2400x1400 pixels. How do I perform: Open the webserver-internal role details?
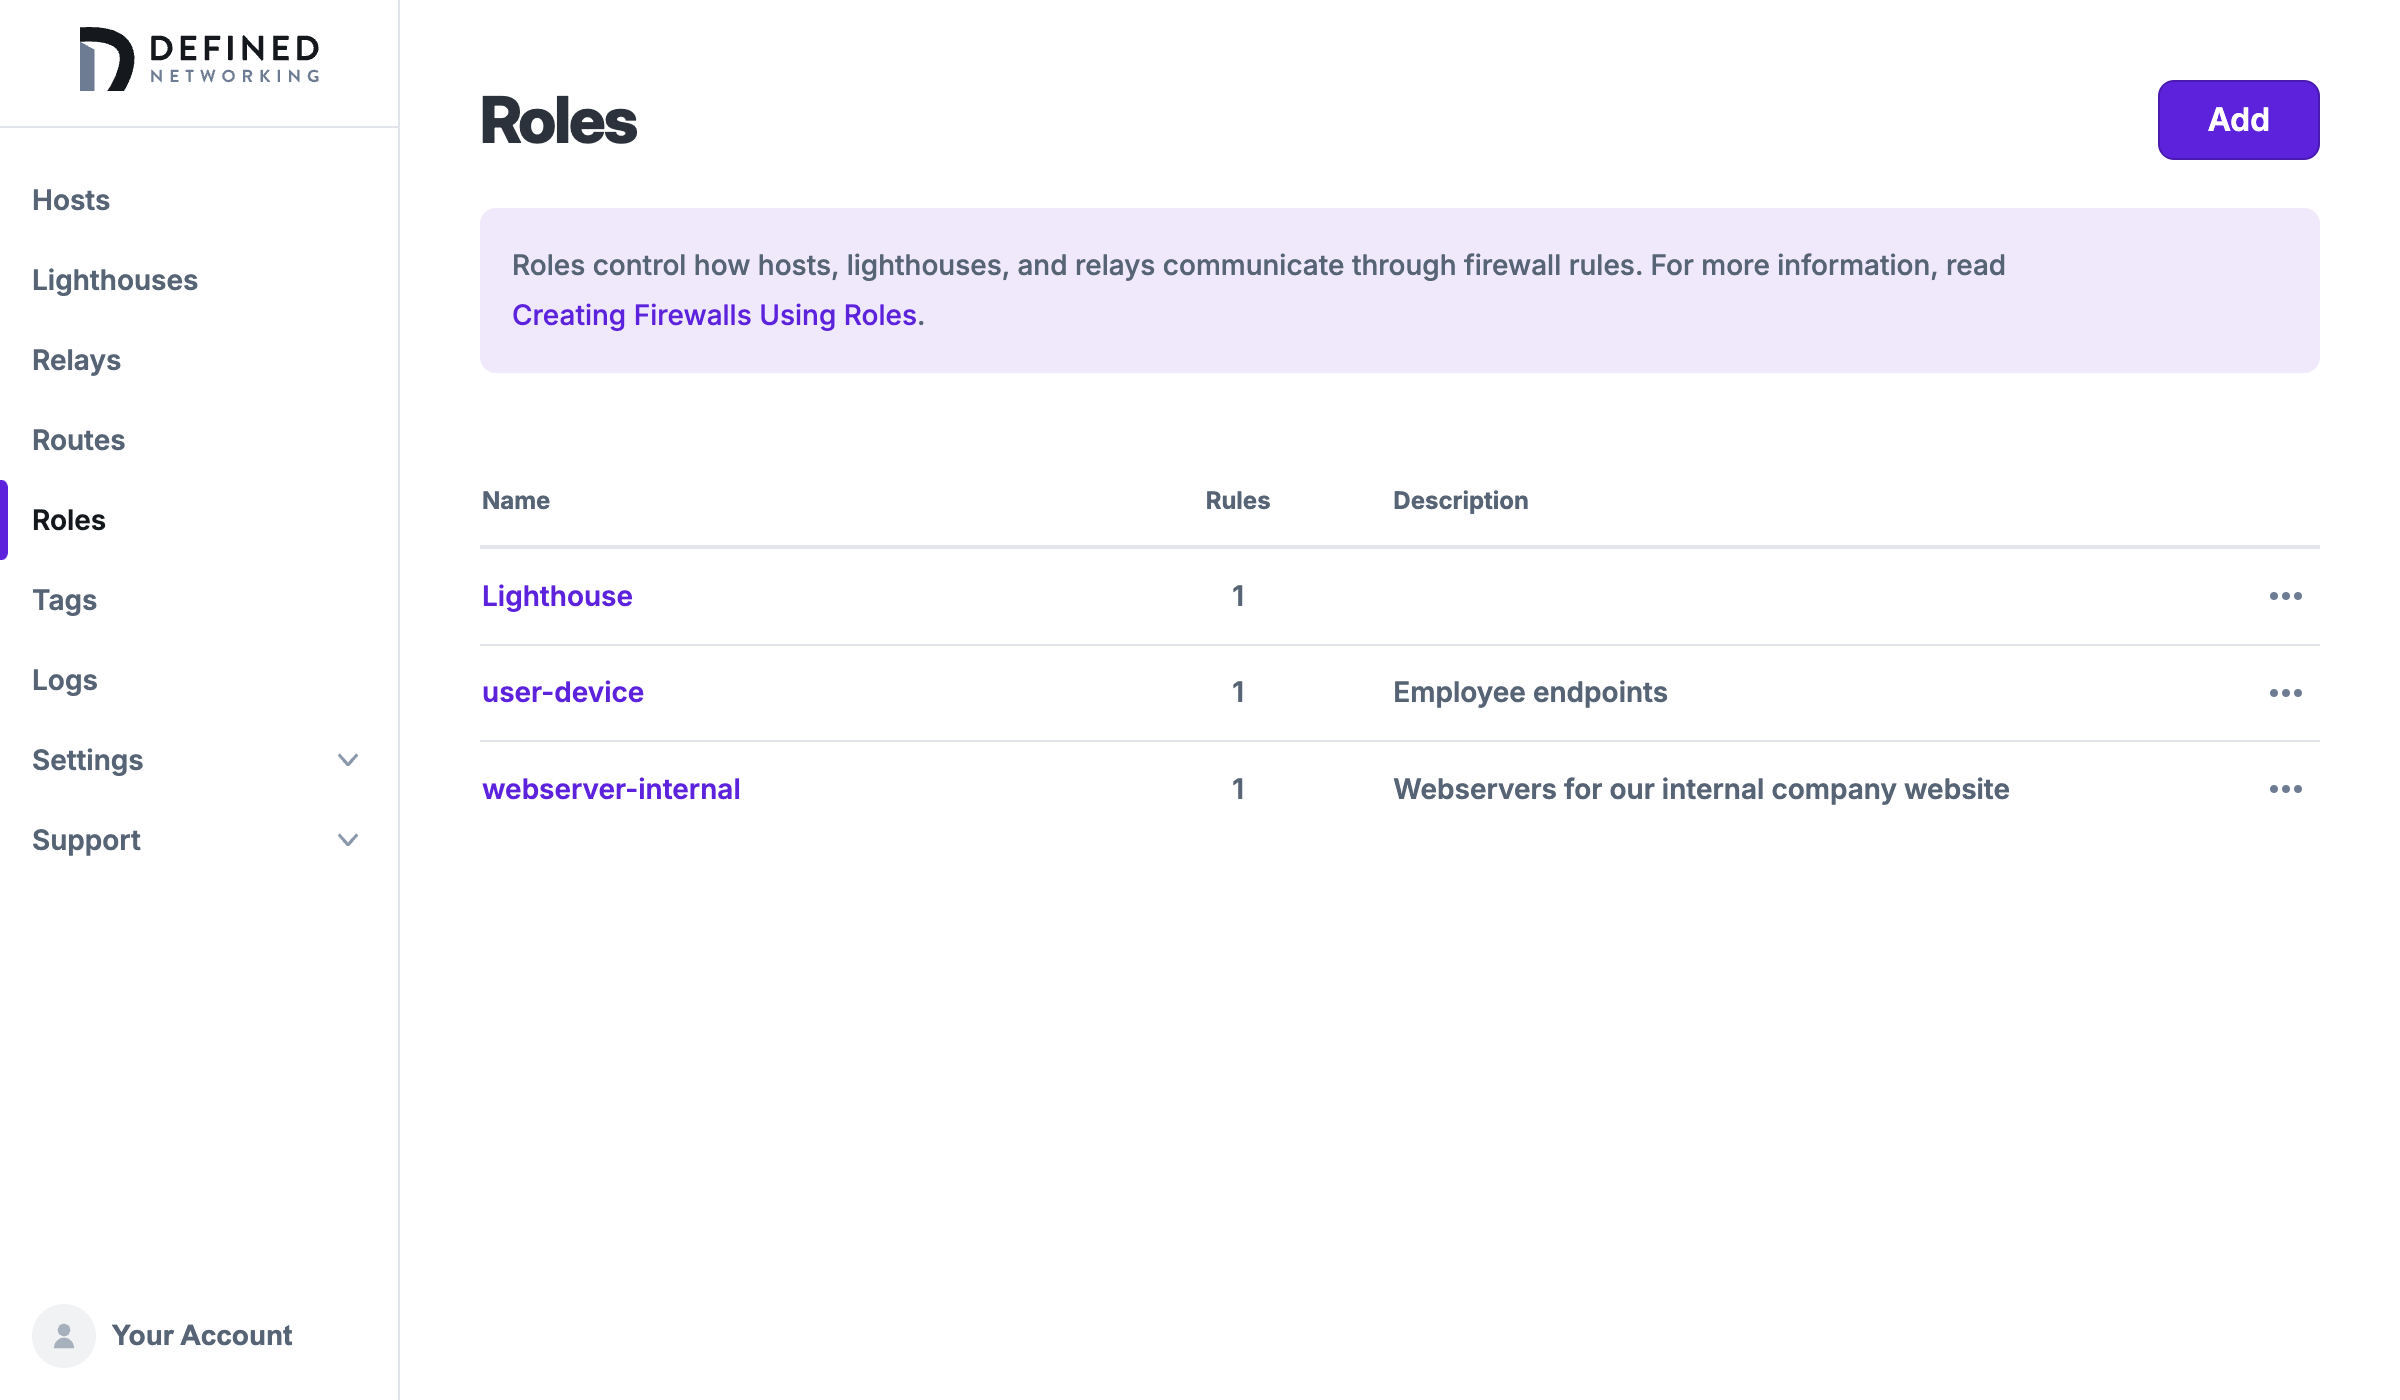(x=612, y=788)
